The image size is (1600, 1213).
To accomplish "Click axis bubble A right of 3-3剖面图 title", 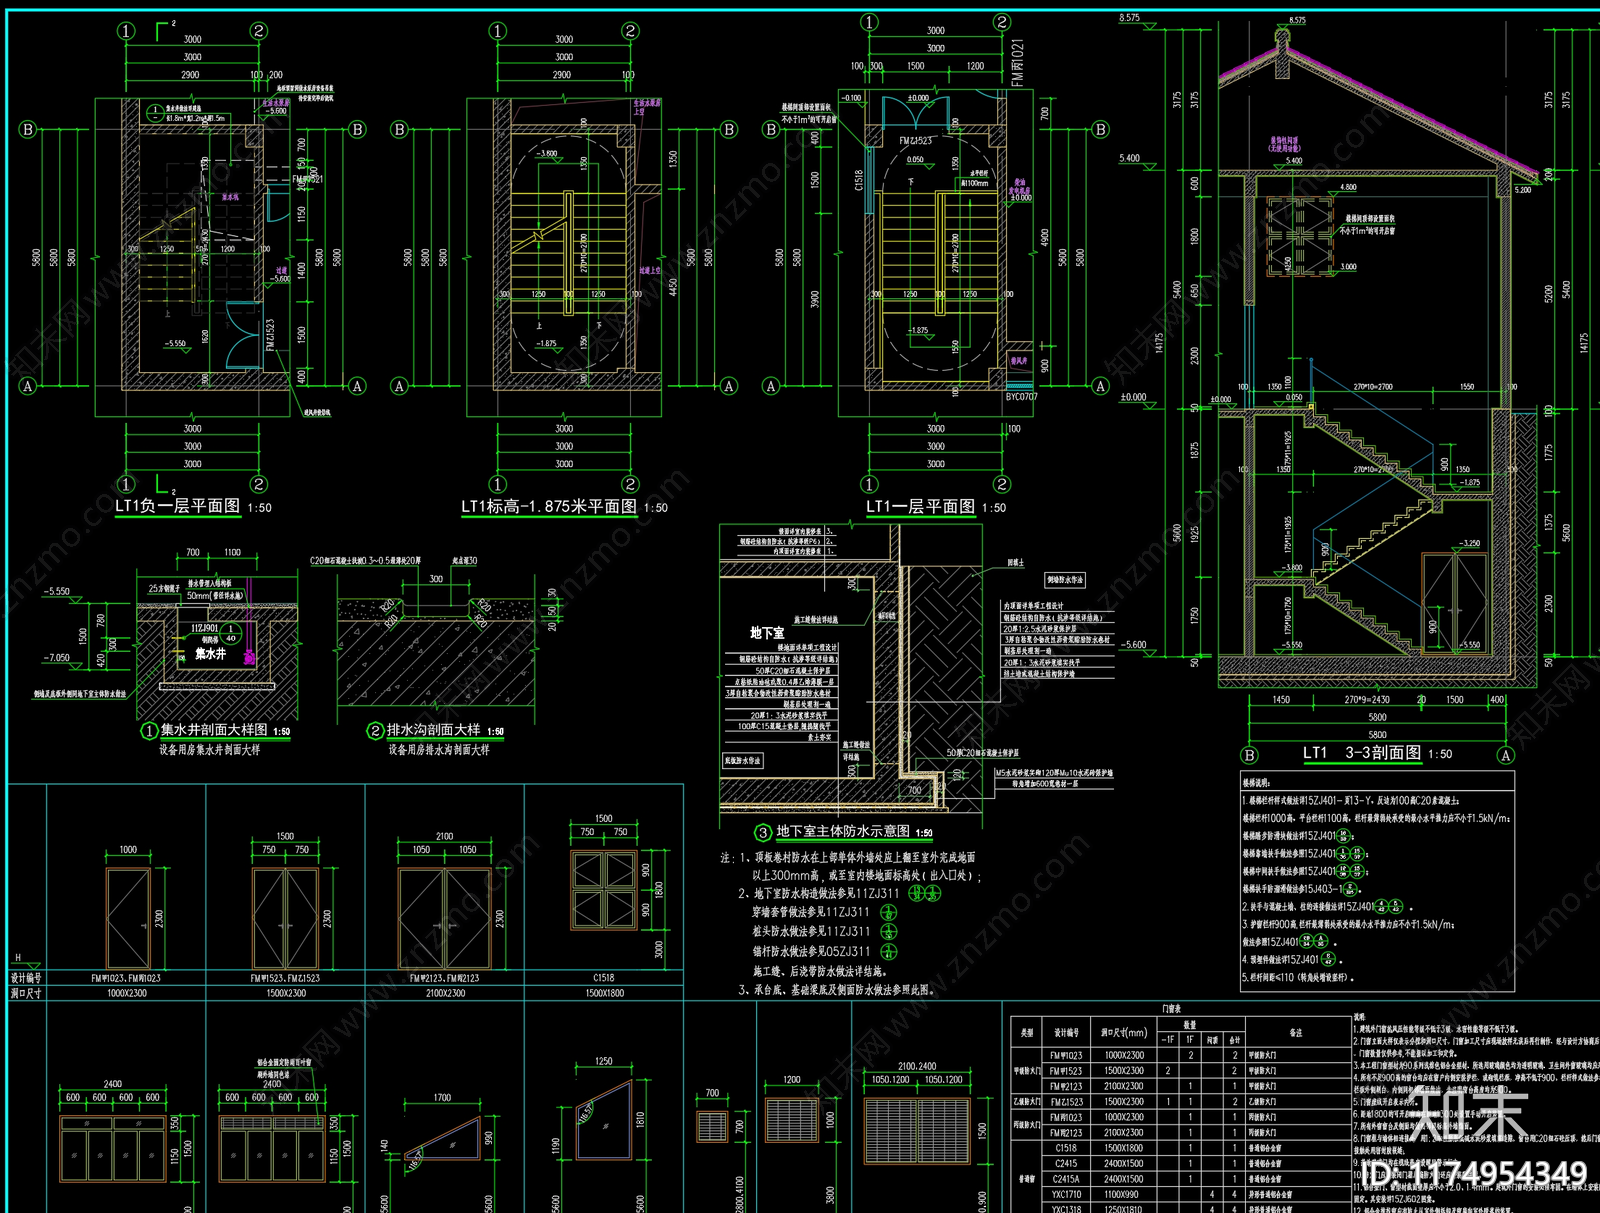I will [1506, 755].
